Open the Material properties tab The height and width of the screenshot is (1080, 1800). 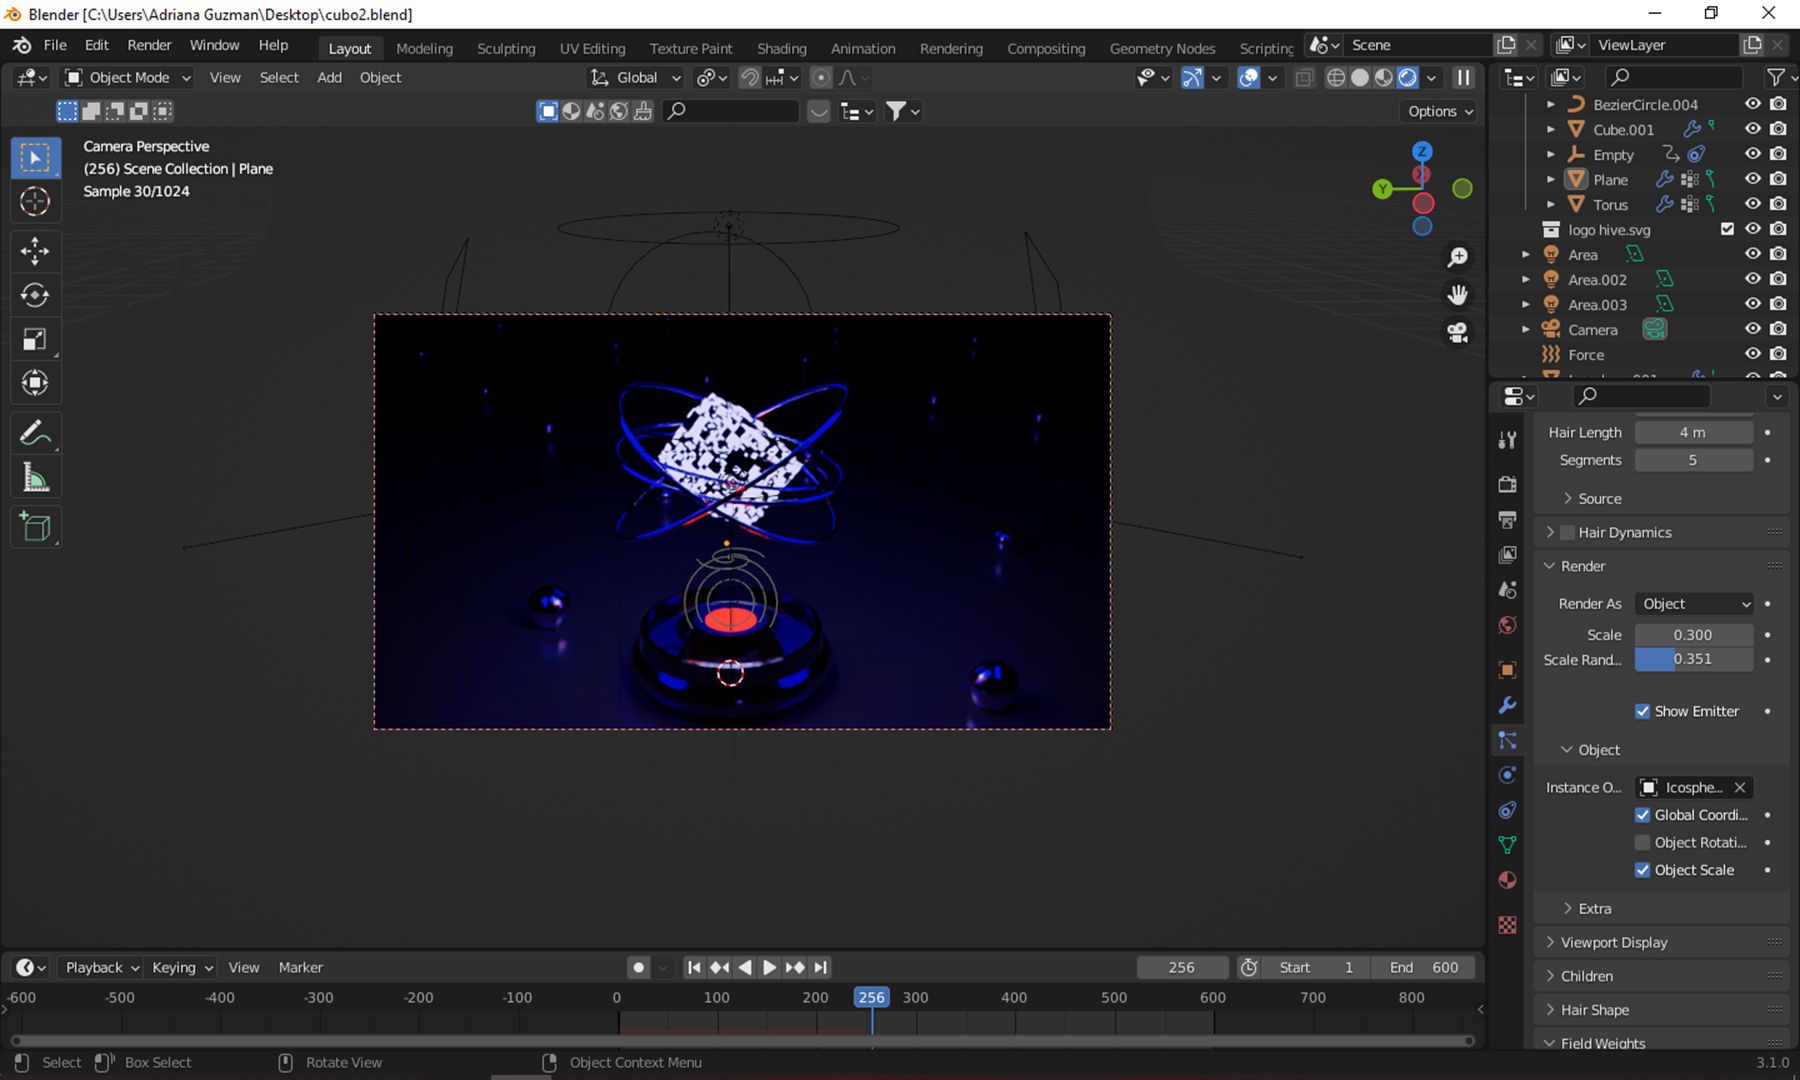pyautogui.click(x=1507, y=880)
